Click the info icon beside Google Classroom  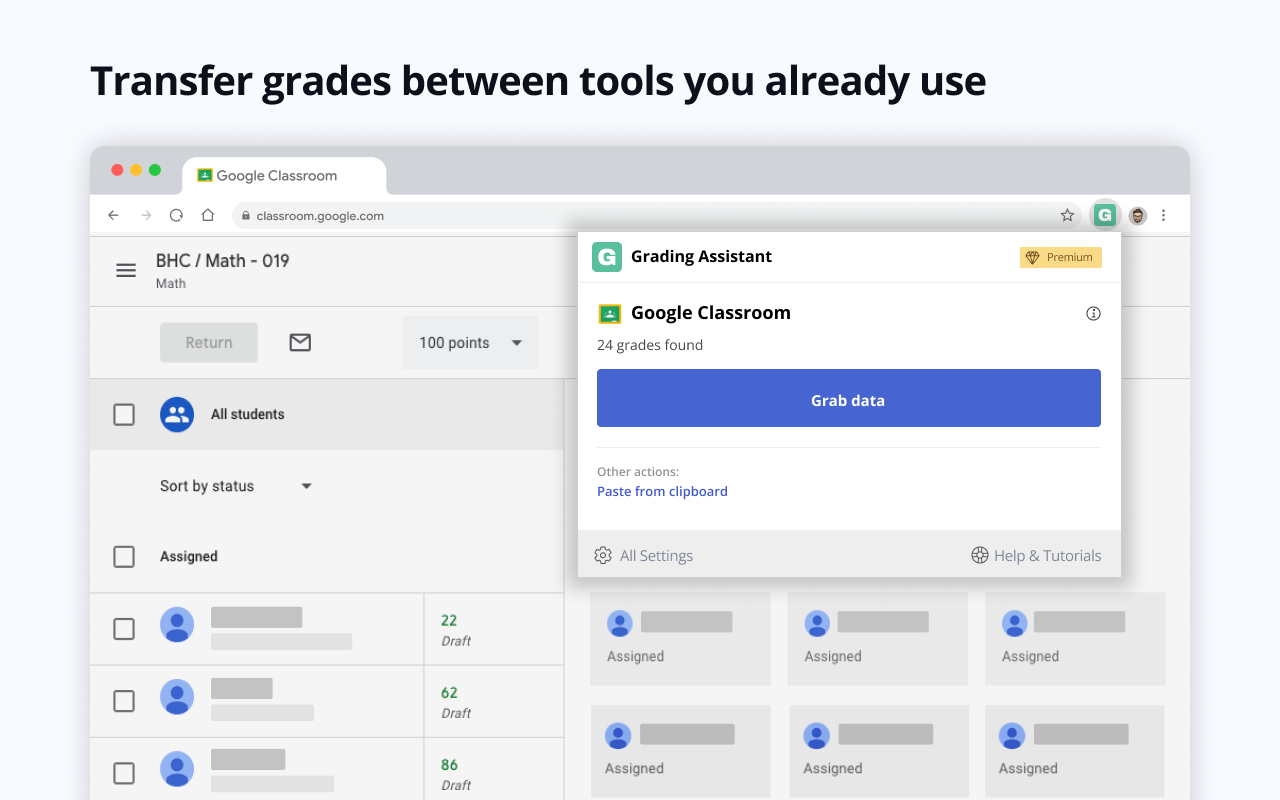pos(1093,313)
